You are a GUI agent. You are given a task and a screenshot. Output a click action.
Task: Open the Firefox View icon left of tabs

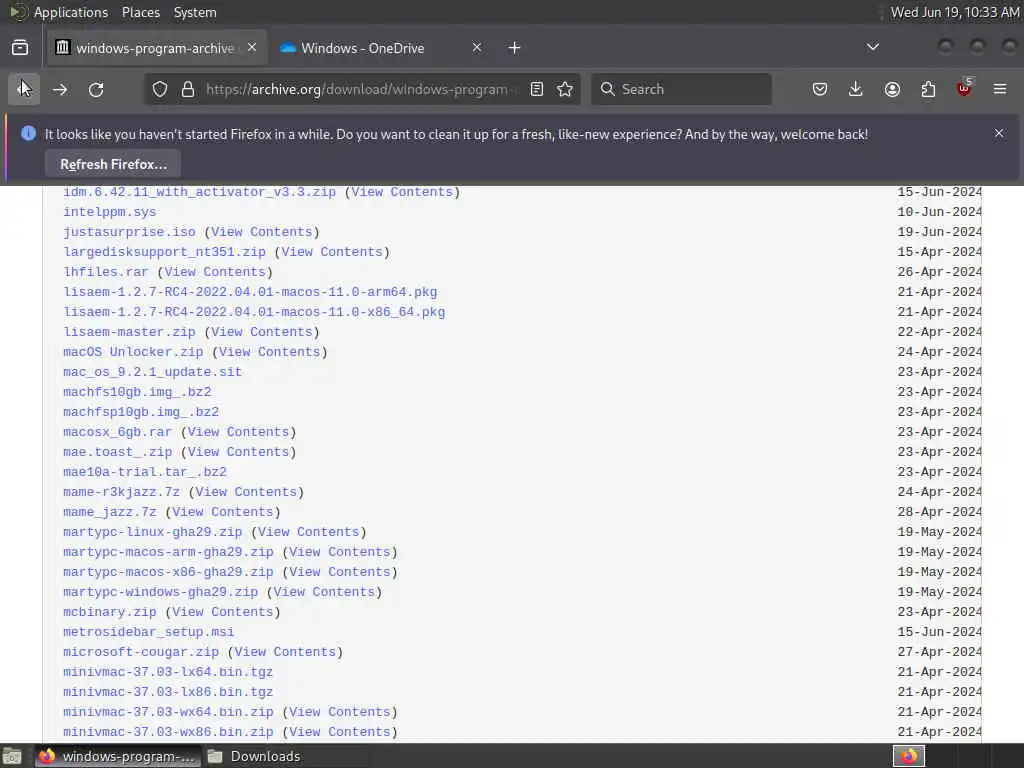point(20,48)
